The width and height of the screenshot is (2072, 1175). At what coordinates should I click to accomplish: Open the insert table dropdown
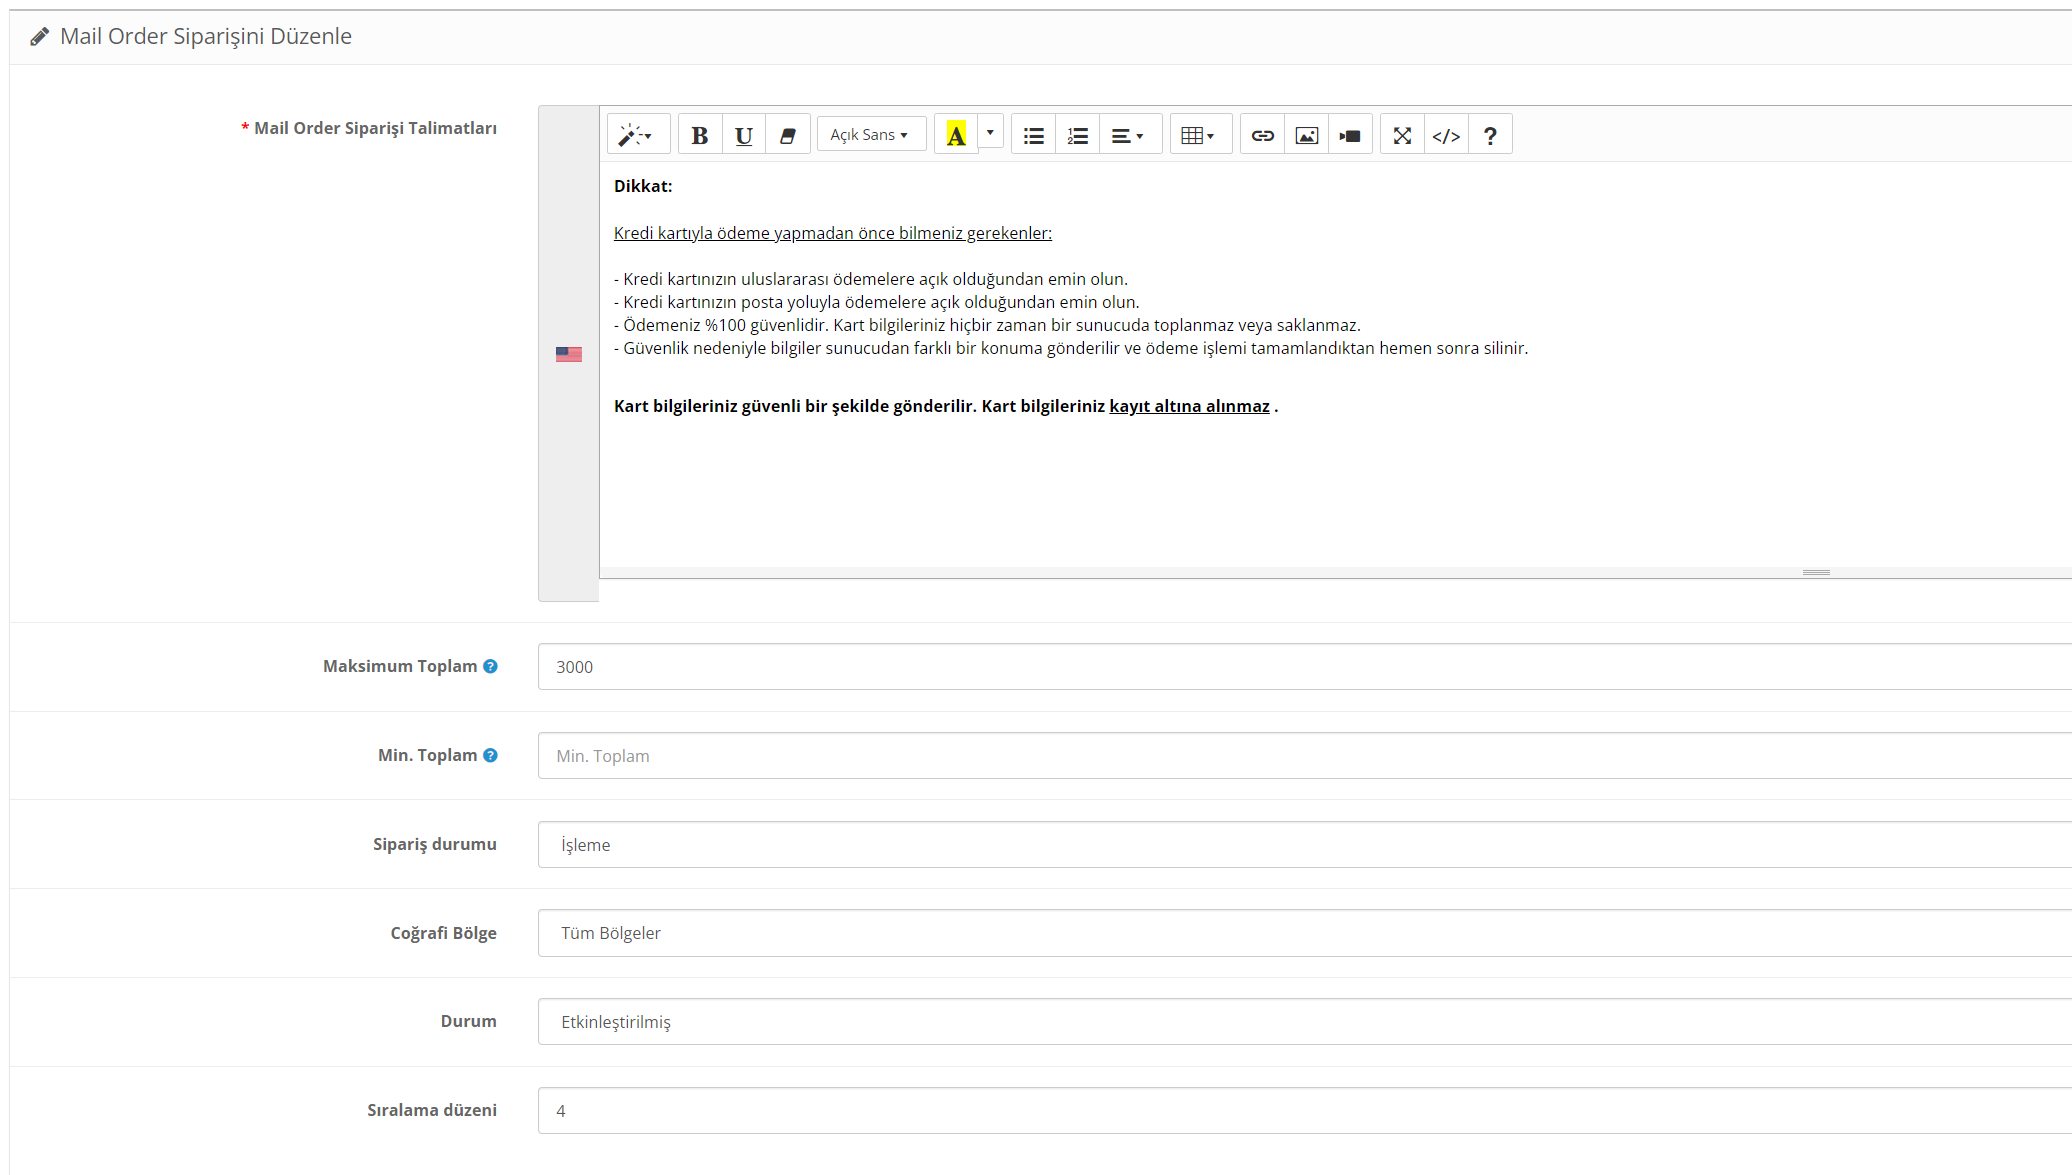tap(1198, 135)
